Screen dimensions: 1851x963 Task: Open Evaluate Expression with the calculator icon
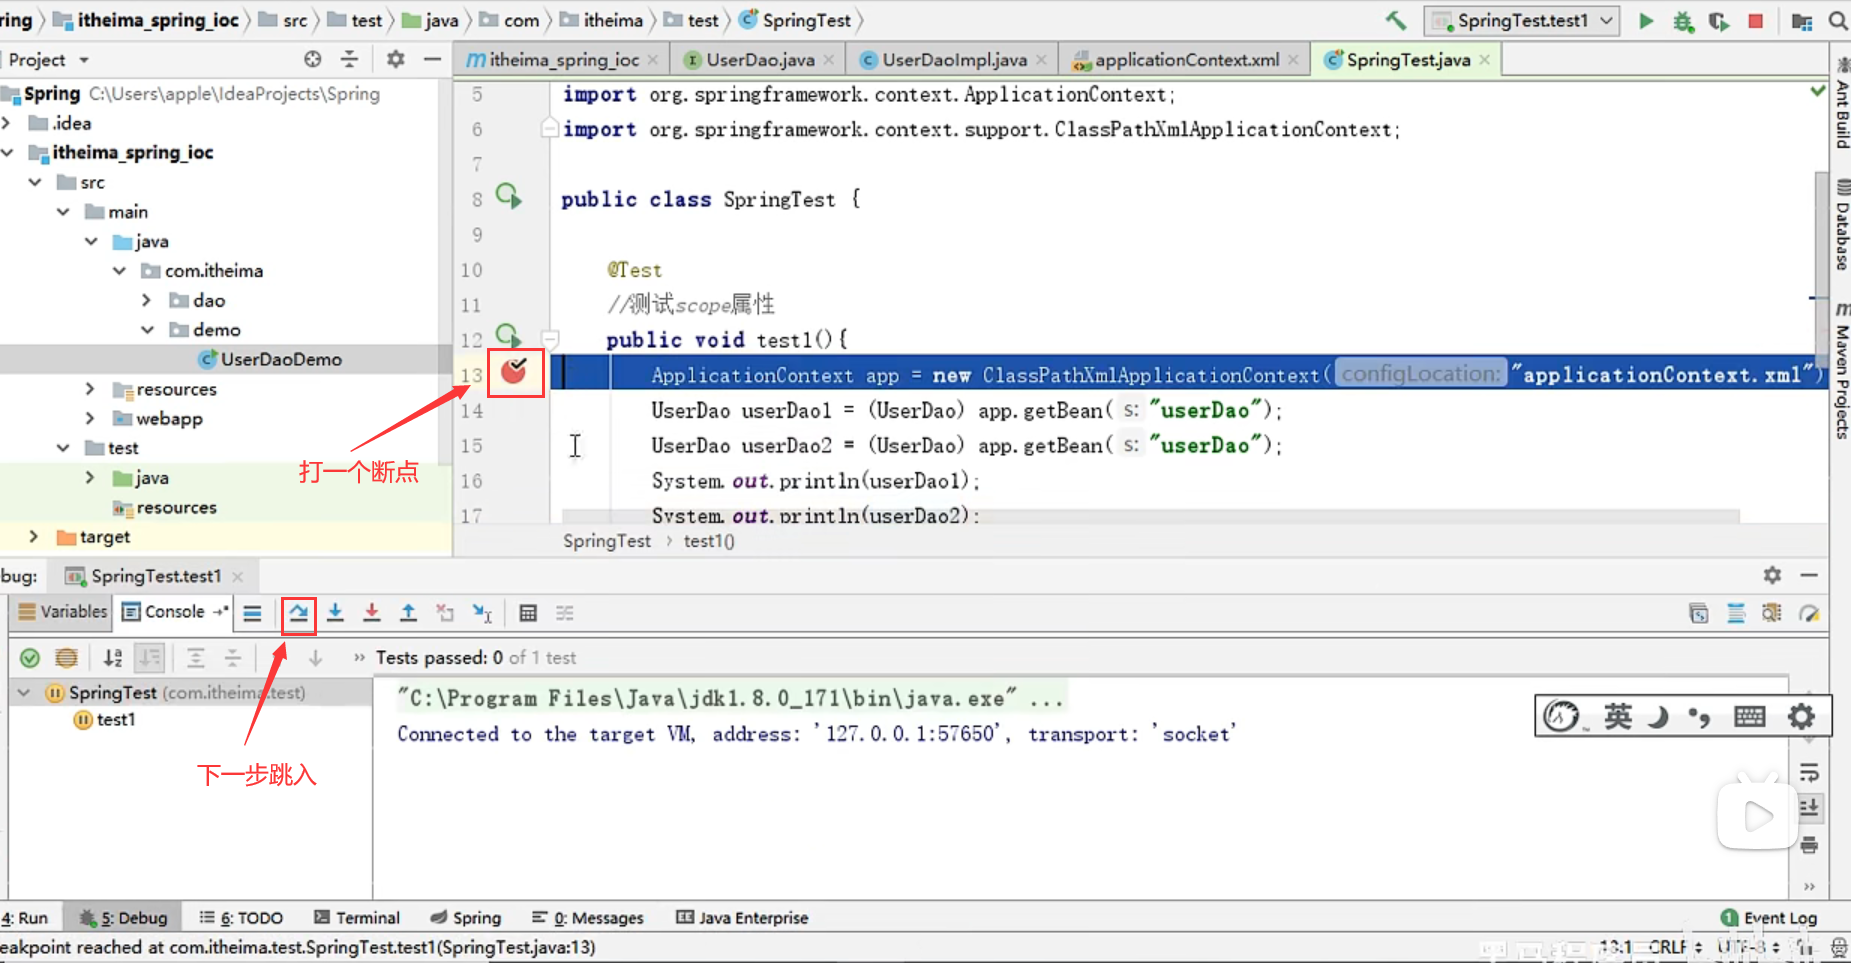pos(528,613)
